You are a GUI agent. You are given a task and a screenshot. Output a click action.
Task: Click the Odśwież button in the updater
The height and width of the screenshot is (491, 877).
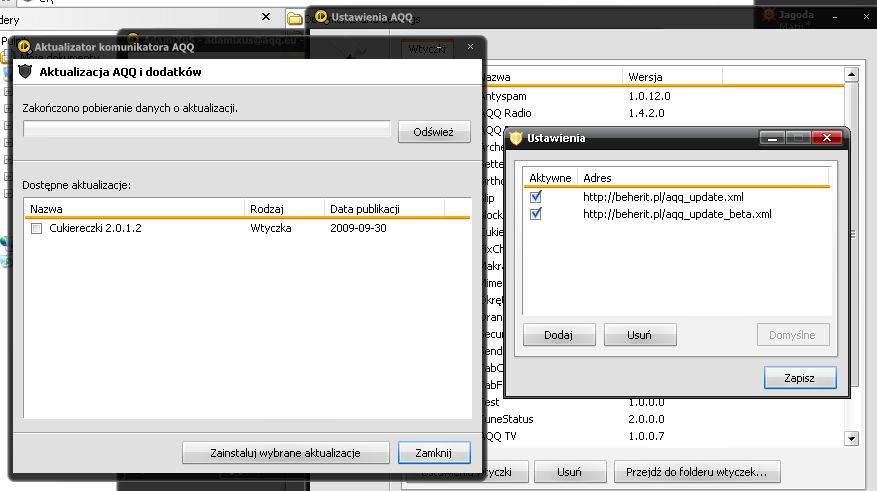(434, 132)
